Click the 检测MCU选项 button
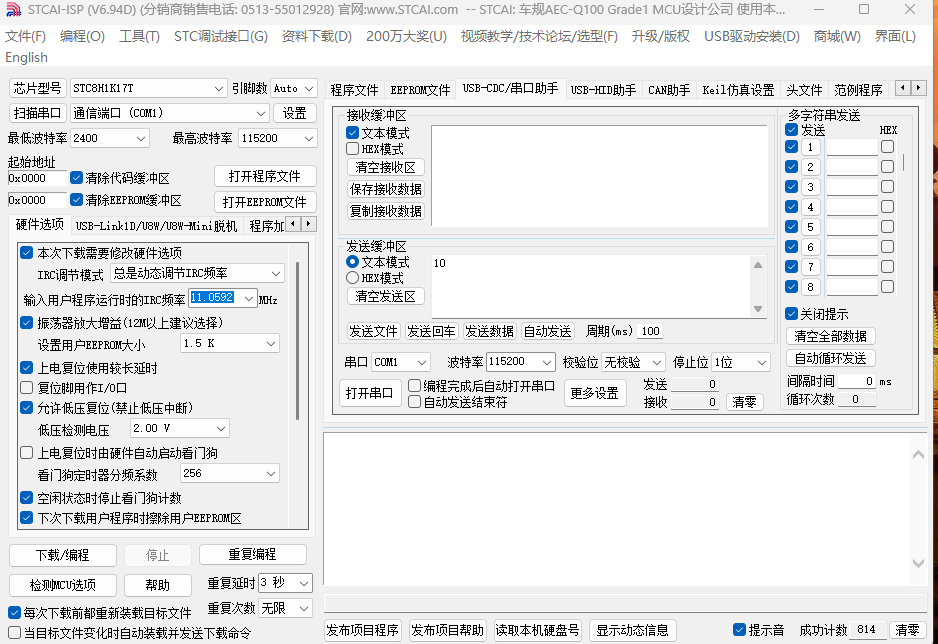Image resolution: width=938 pixels, height=644 pixels. (x=63, y=585)
